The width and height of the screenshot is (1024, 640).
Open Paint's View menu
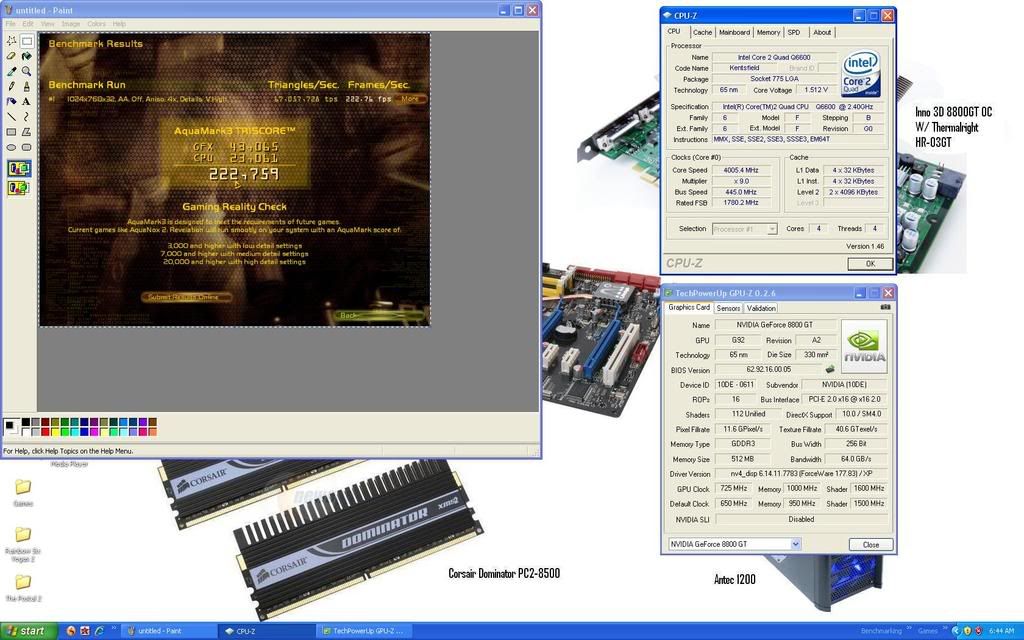coord(48,24)
